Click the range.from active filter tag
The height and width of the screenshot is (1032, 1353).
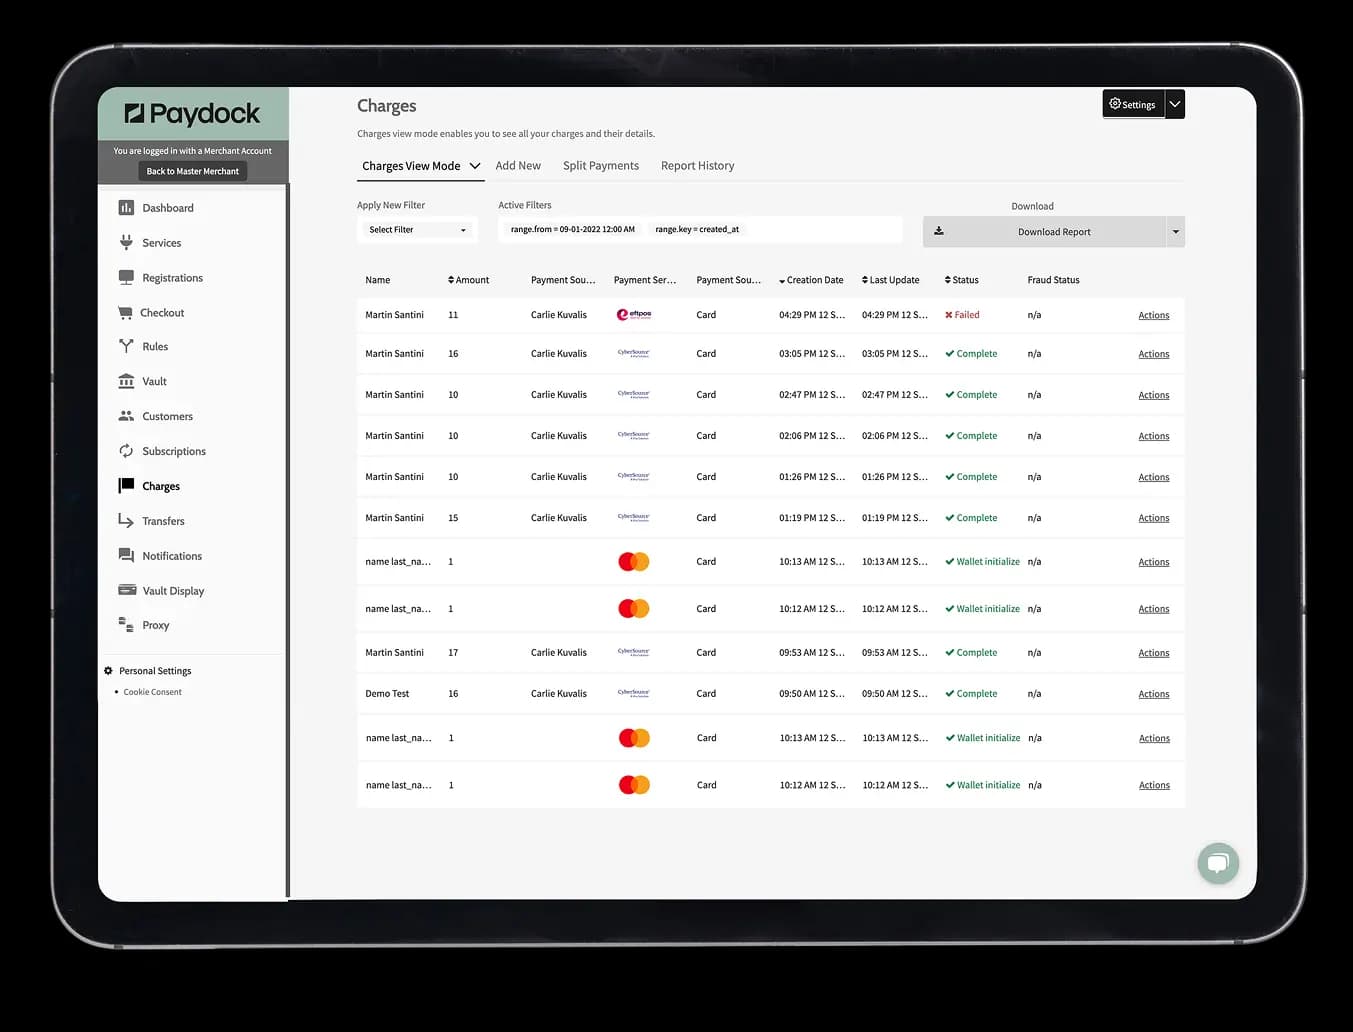[572, 229]
